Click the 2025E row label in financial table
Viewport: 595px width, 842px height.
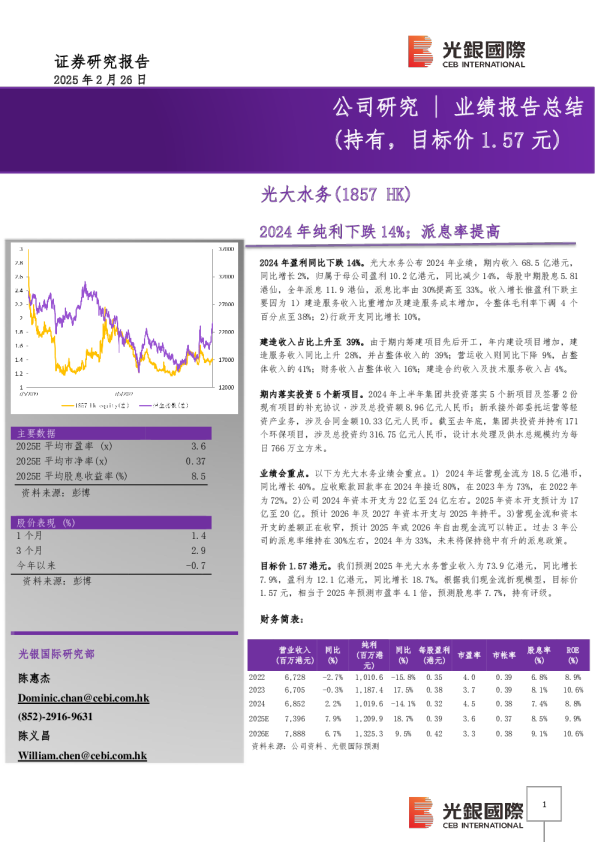click(259, 719)
